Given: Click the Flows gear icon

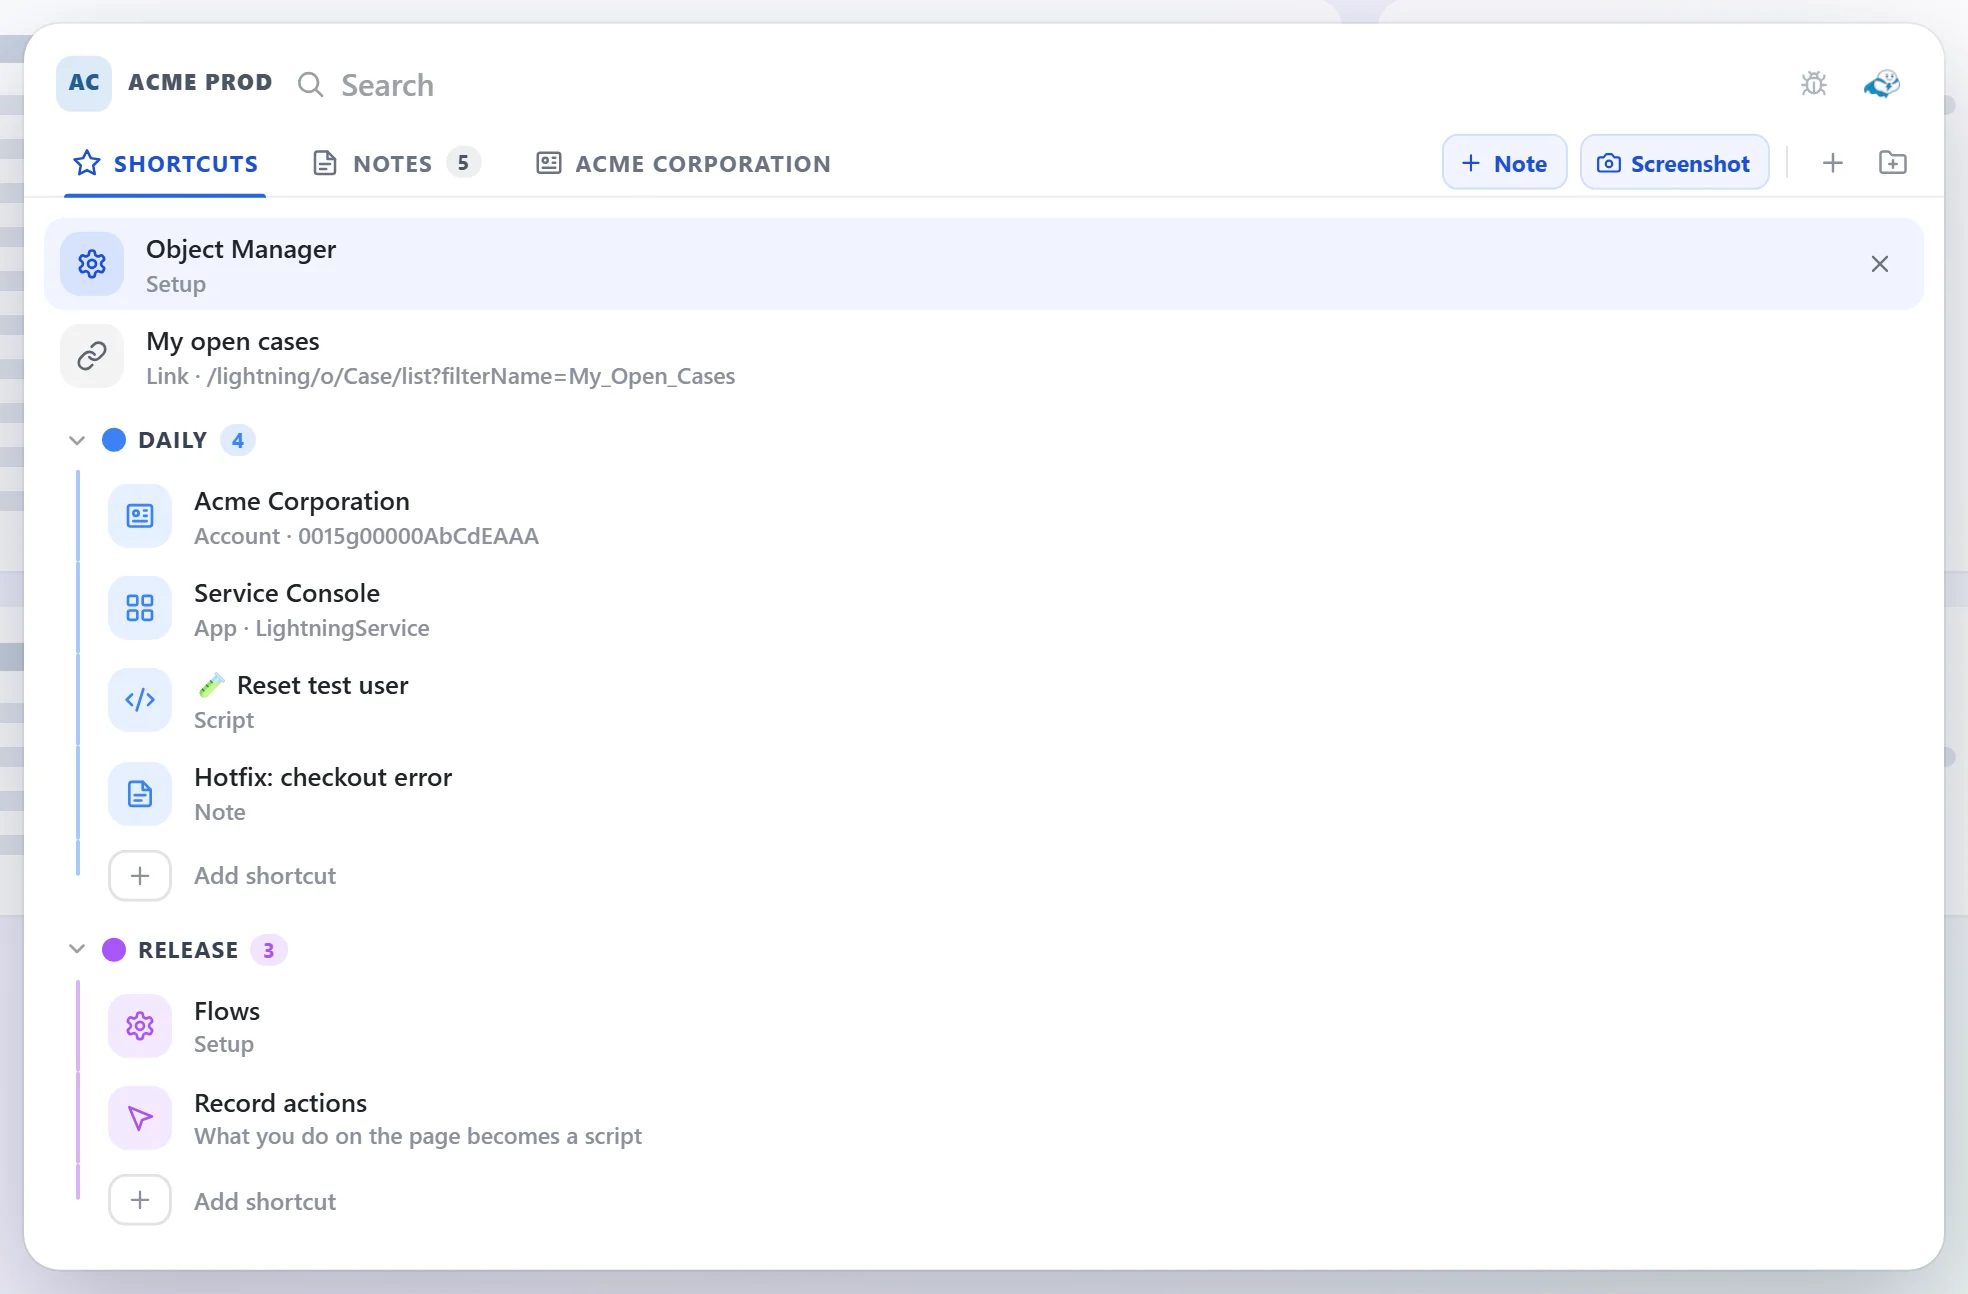Looking at the screenshot, I should [140, 1026].
